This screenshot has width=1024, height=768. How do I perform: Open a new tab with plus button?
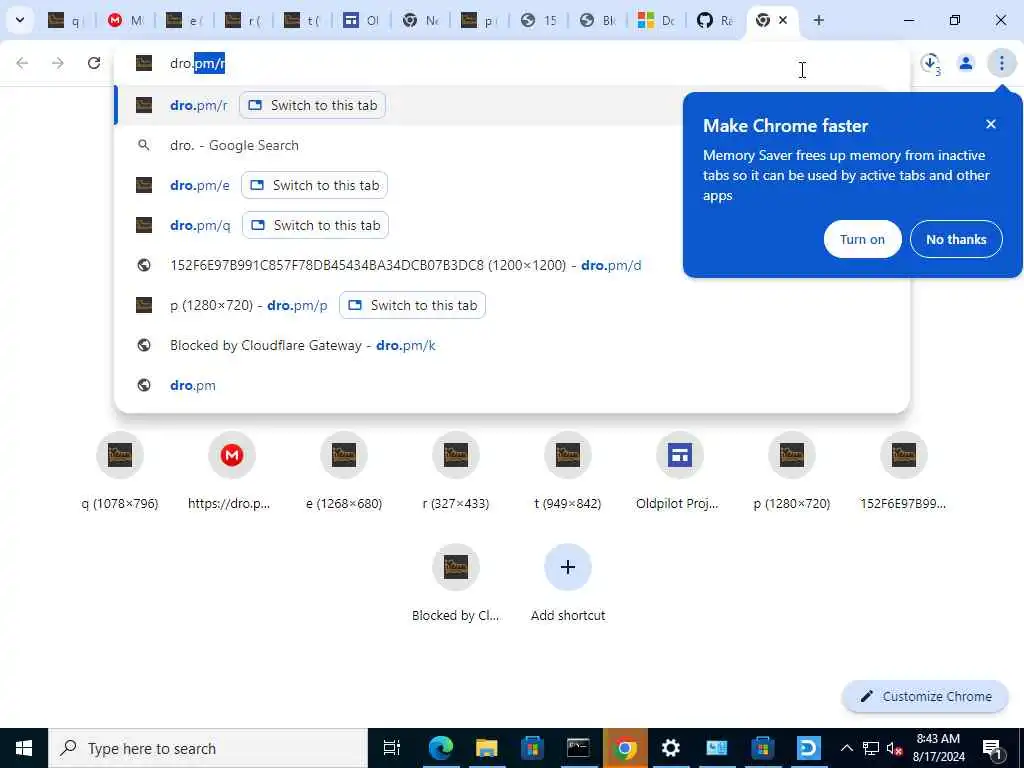(x=818, y=20)
